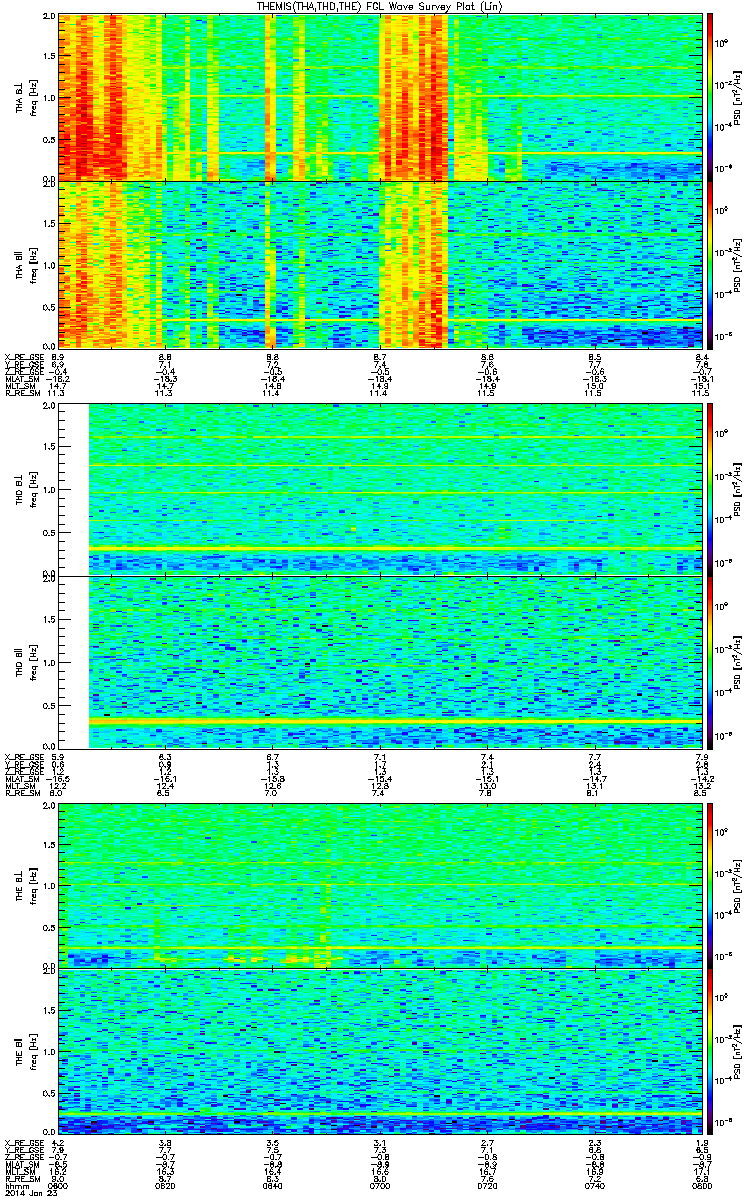The image size is (750, 1200).
Task: Click the 0700 time tick label
Action: [x=380, y=1186]
